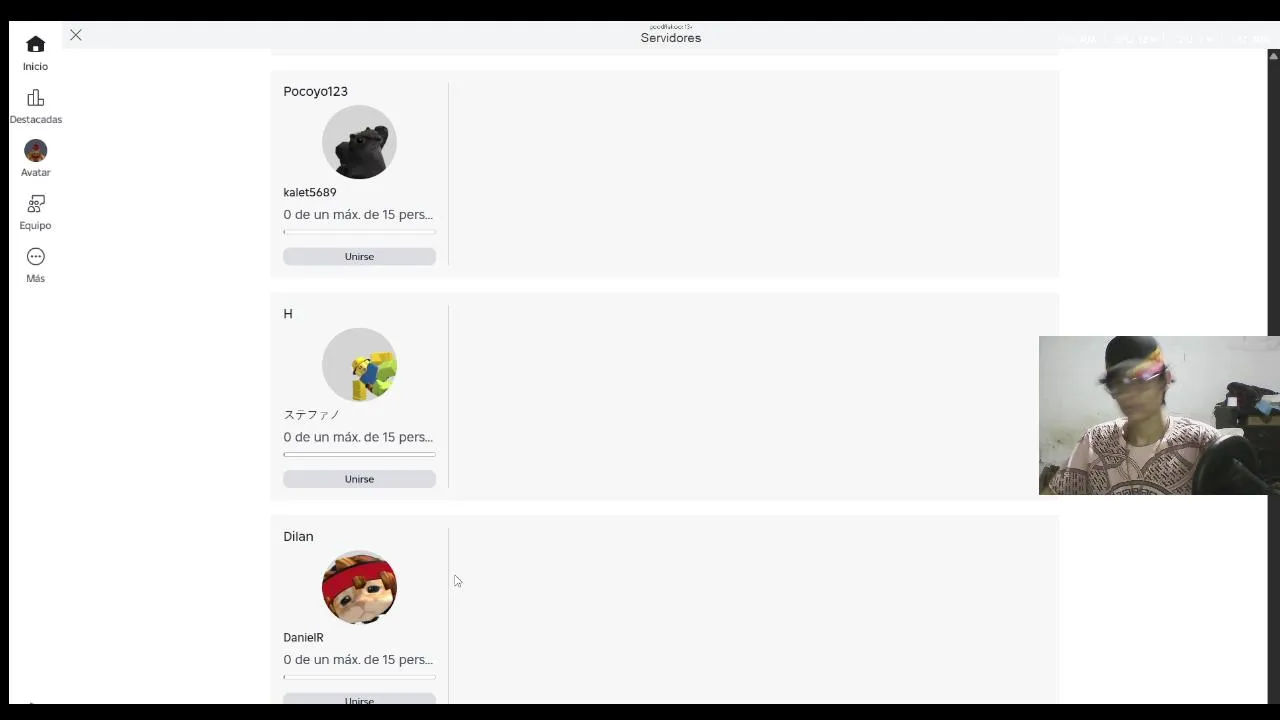Click DanielR's red bandana avatar
Viewport: 1280px width, 720px height.
click(x=359, y=588)
